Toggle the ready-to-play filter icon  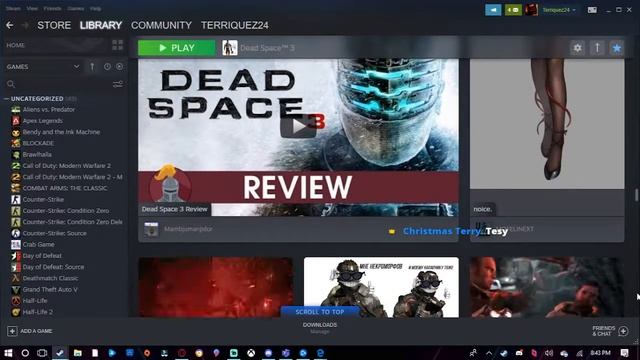click(119, 67)
